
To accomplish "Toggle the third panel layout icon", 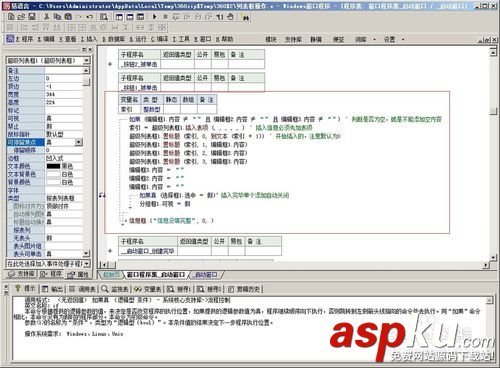I will tap(141, 16).
